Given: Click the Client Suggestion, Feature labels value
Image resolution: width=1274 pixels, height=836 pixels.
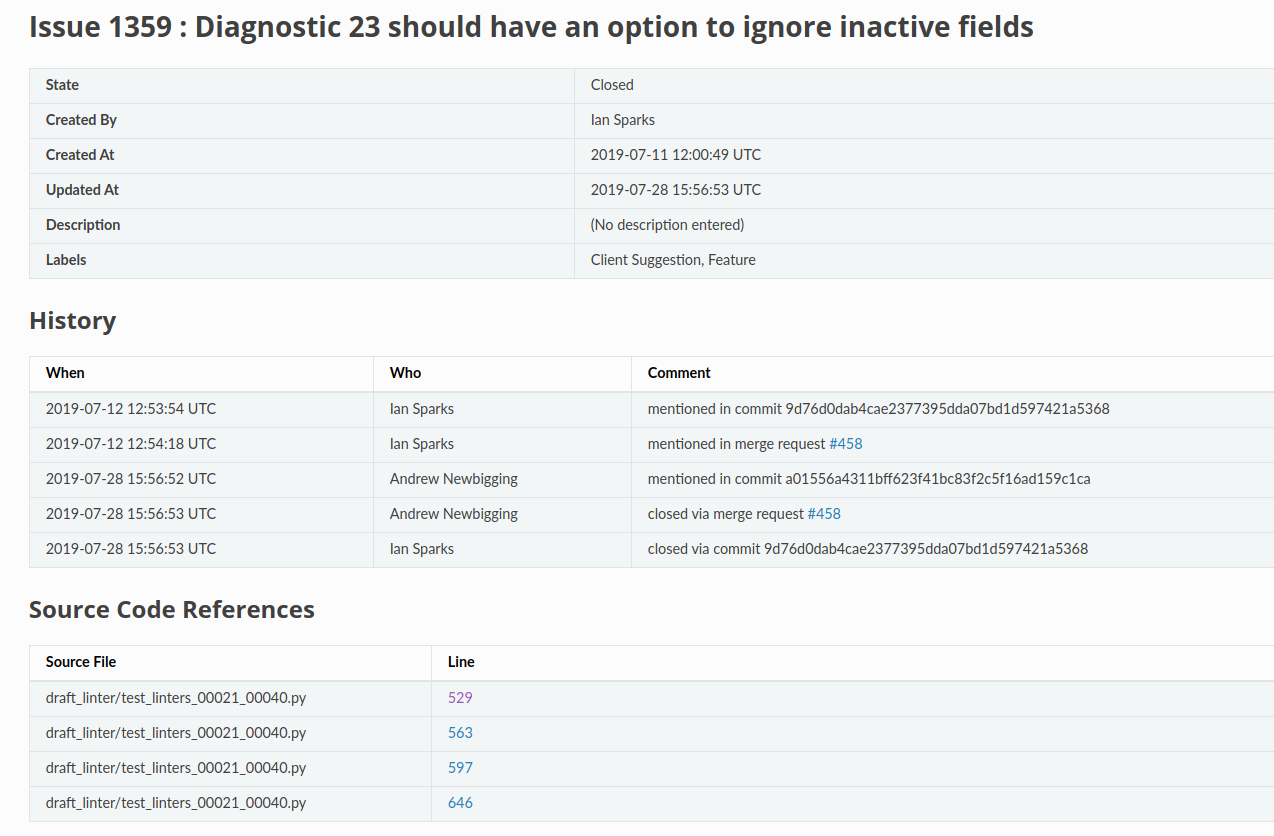Looking at the screenshot, I should [x=673, y=260].
